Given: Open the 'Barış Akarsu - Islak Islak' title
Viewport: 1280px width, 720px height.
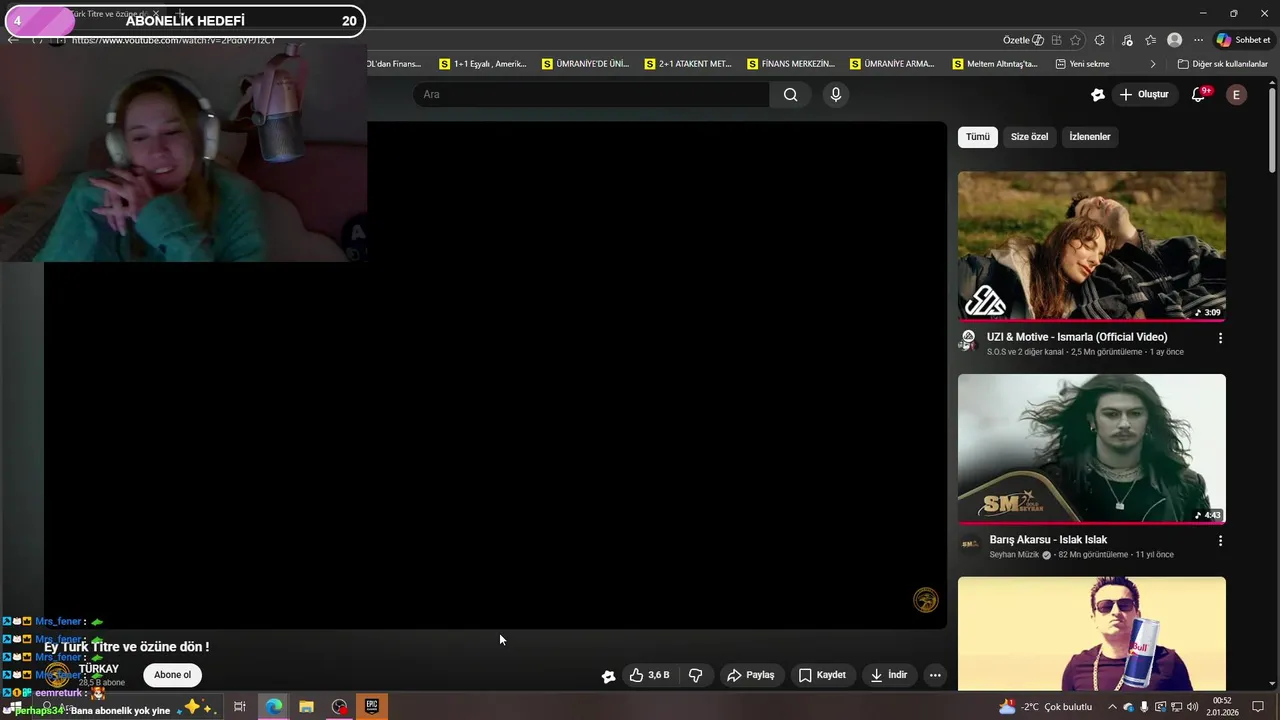Looking at the screenshot, I should tap(1048, 540).
